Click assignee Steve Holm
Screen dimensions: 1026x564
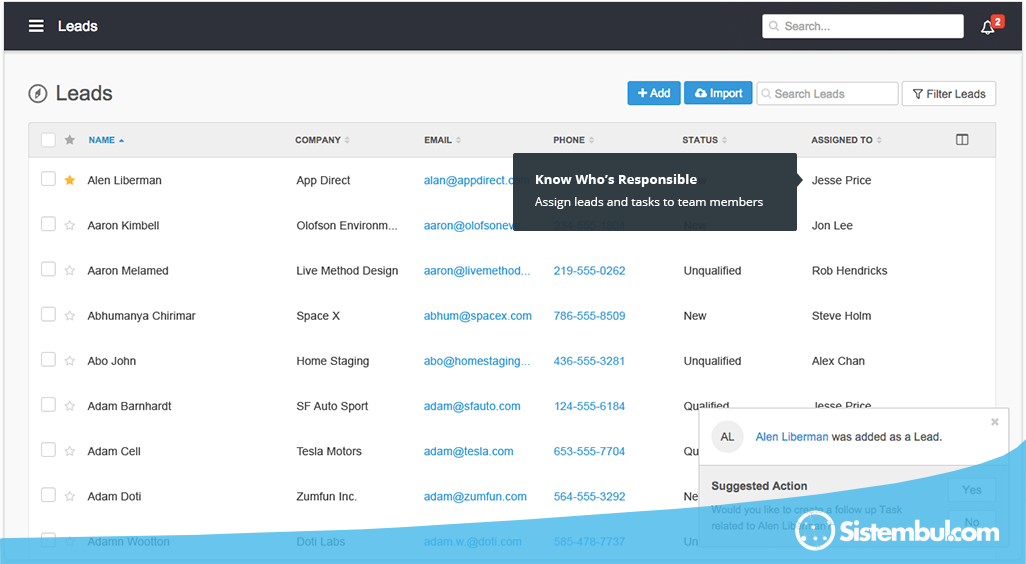pos(841,315)
